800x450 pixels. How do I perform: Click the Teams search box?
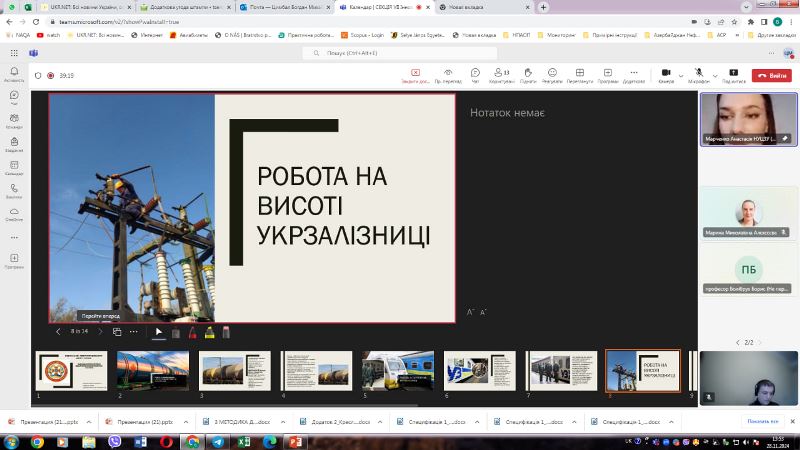tap(399, 53)
